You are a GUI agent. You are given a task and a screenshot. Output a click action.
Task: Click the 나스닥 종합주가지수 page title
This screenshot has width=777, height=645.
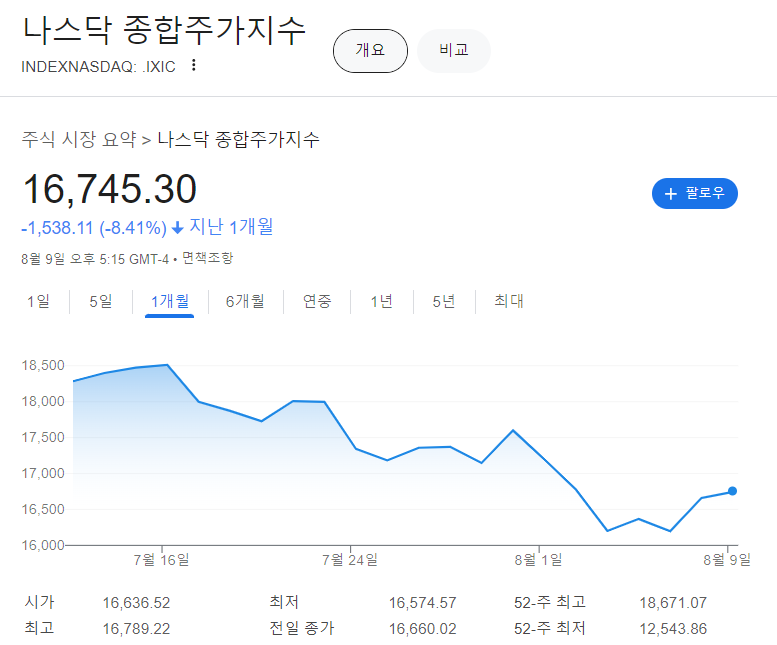(x=164, y=30)
